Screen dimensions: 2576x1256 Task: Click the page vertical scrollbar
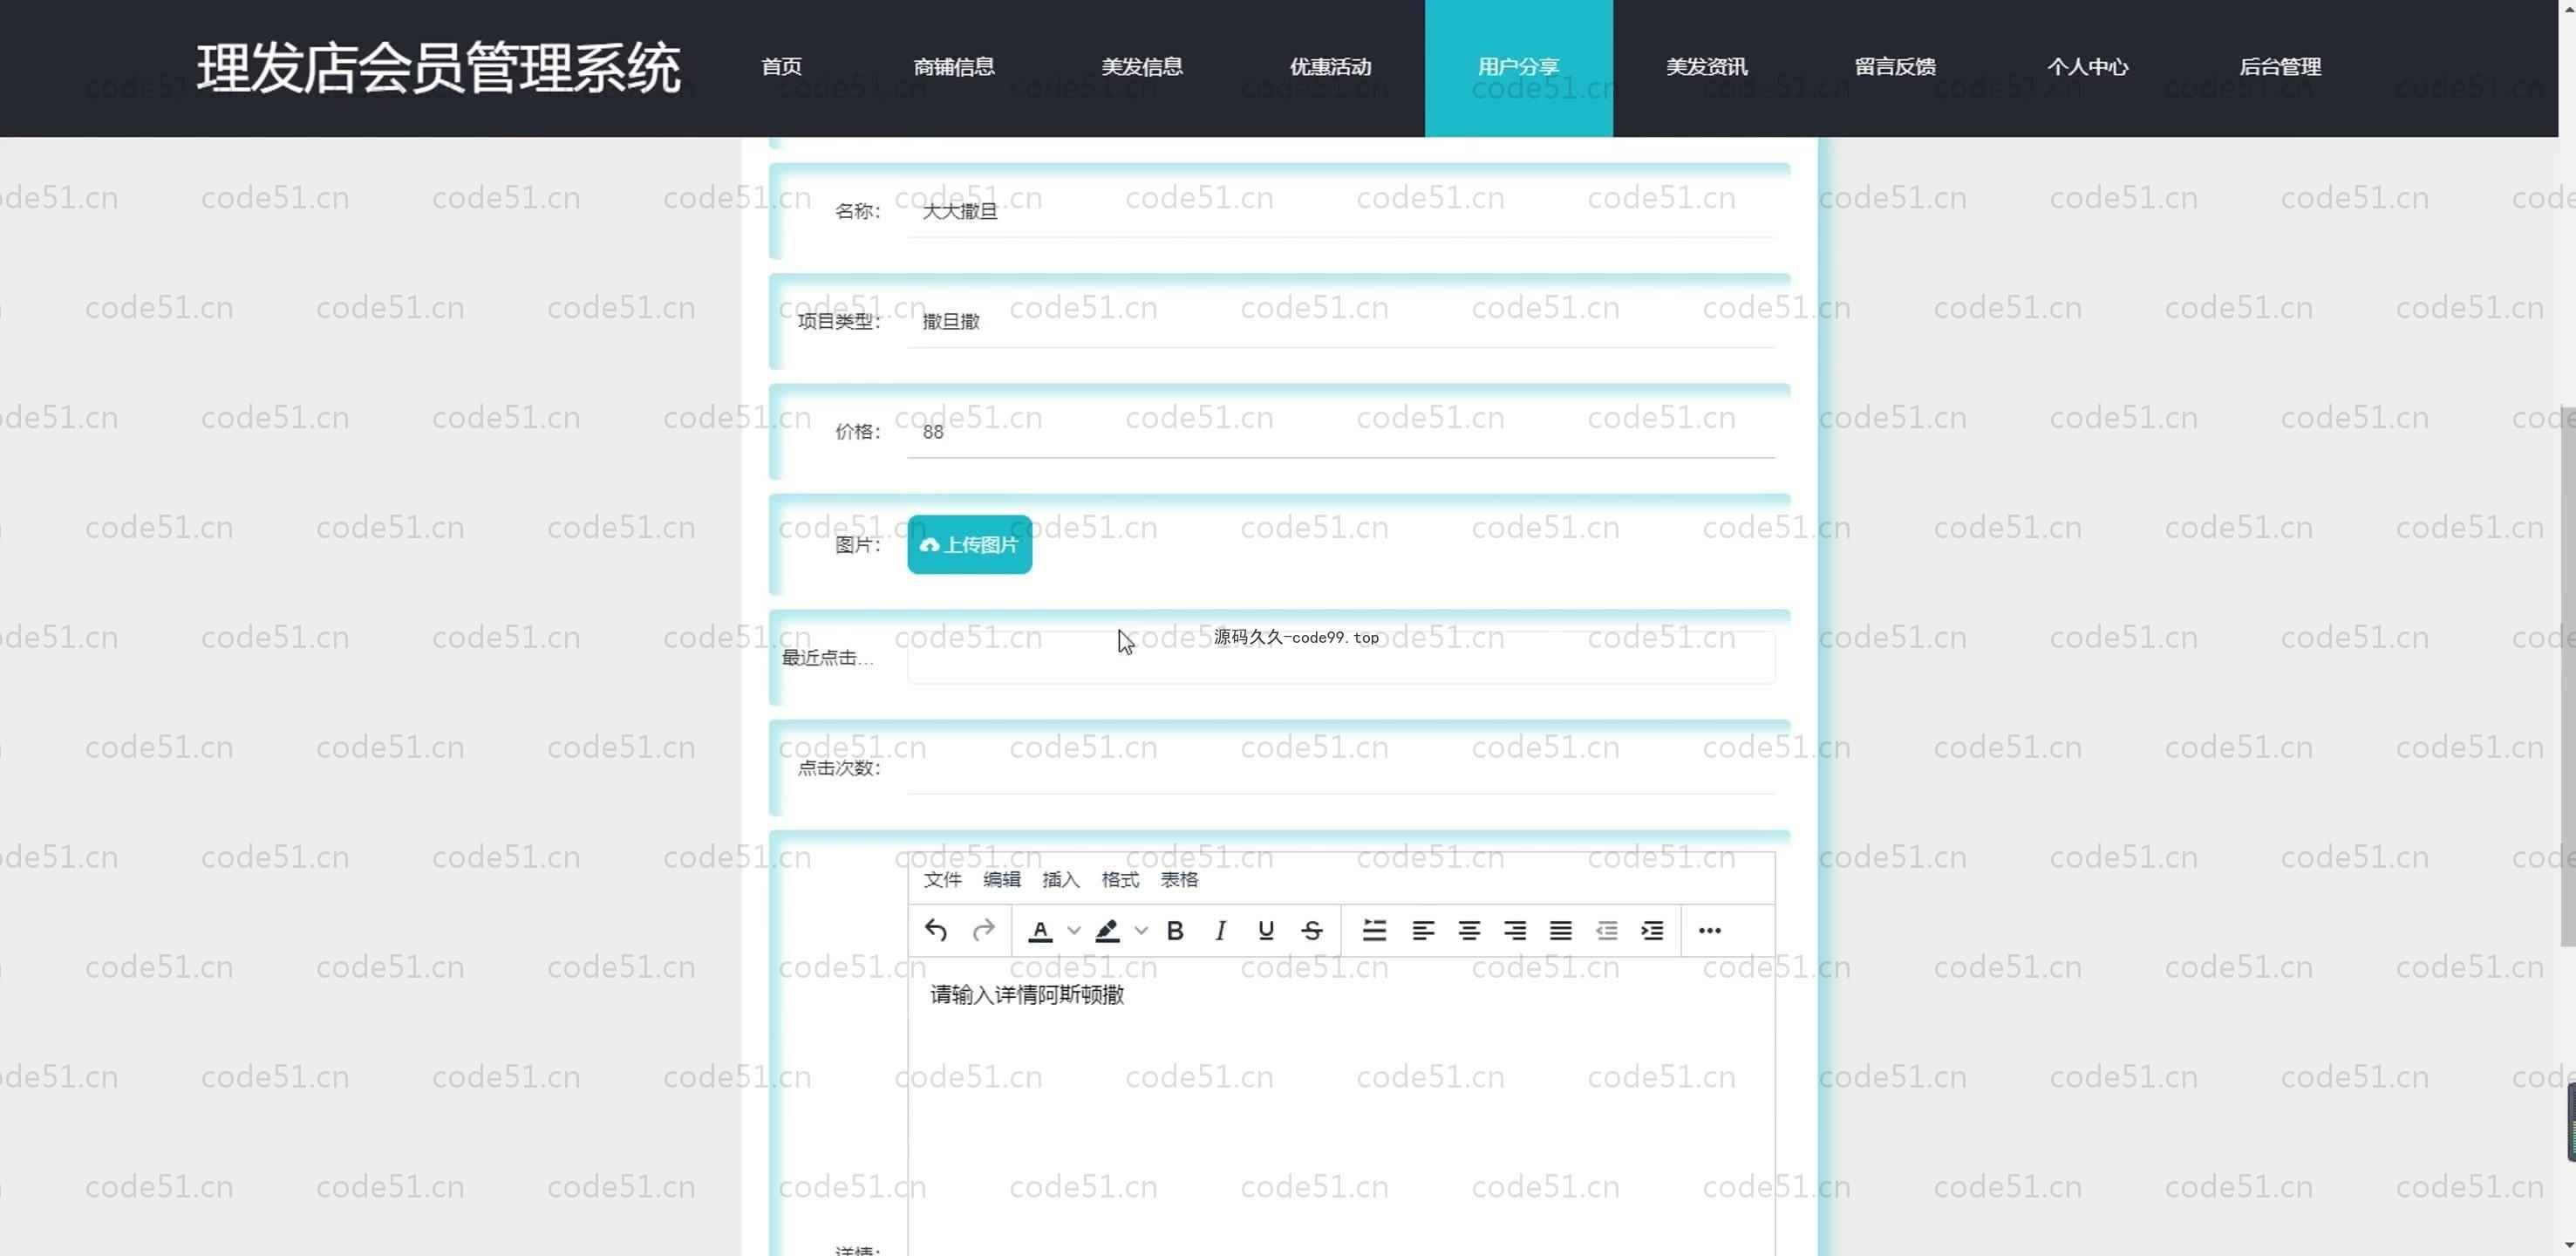pyautogui.click(x=2567, y=676)
